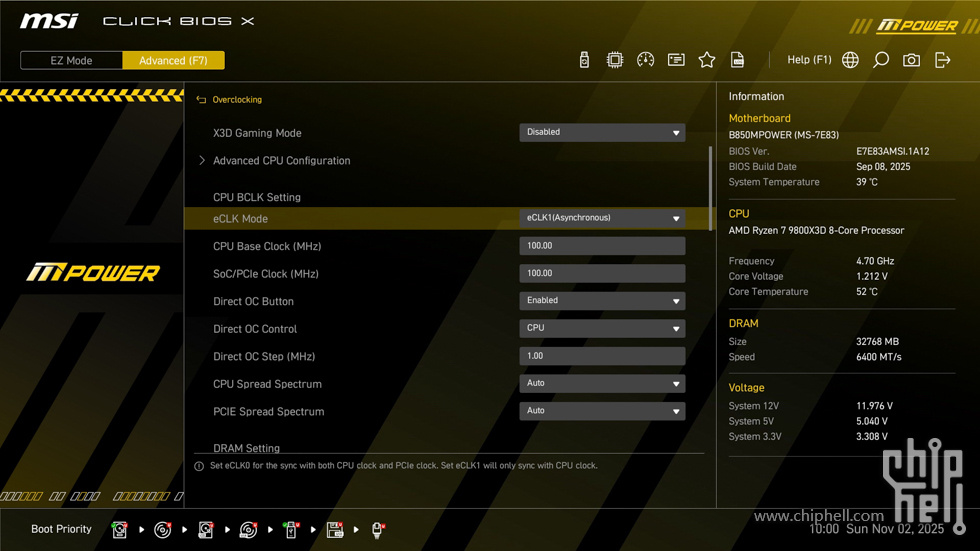Open the M-Flash USB update icon
This screenshot has width=980, height=551.
[584, 60]
